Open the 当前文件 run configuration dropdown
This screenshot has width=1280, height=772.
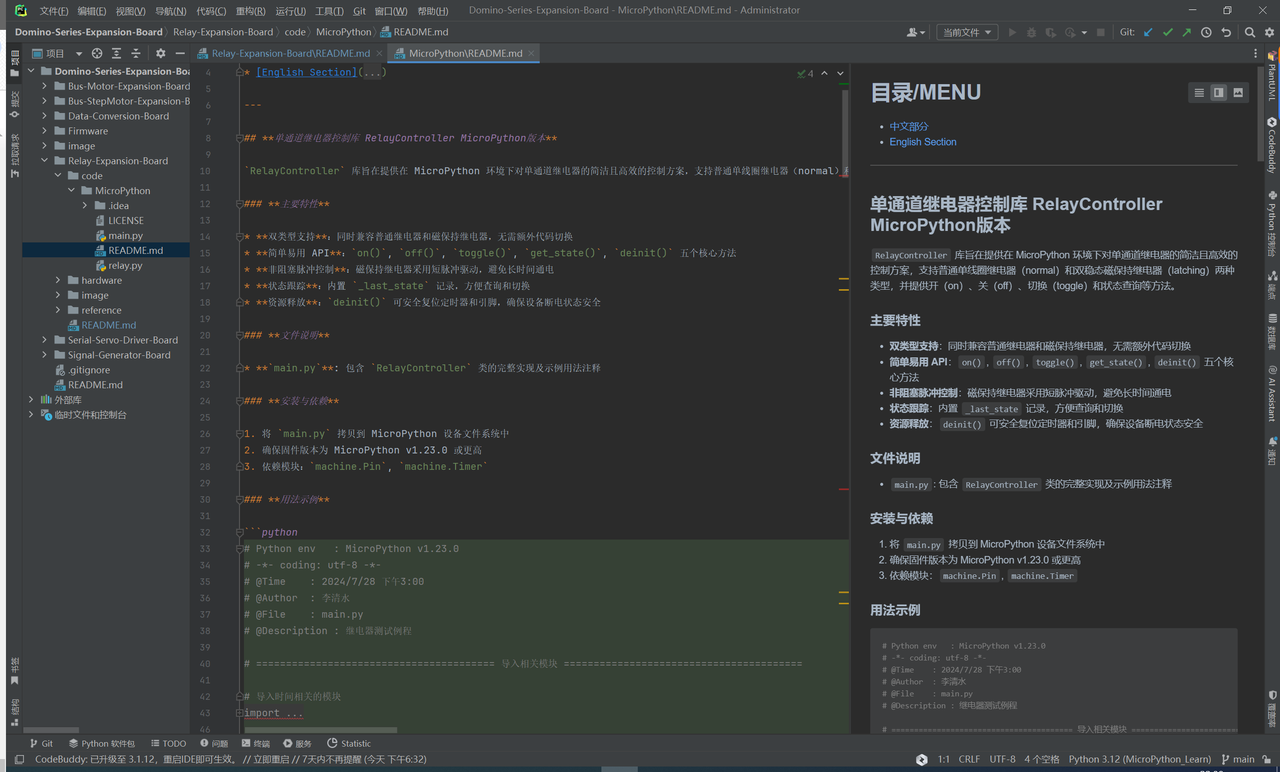tap(967, 32)
